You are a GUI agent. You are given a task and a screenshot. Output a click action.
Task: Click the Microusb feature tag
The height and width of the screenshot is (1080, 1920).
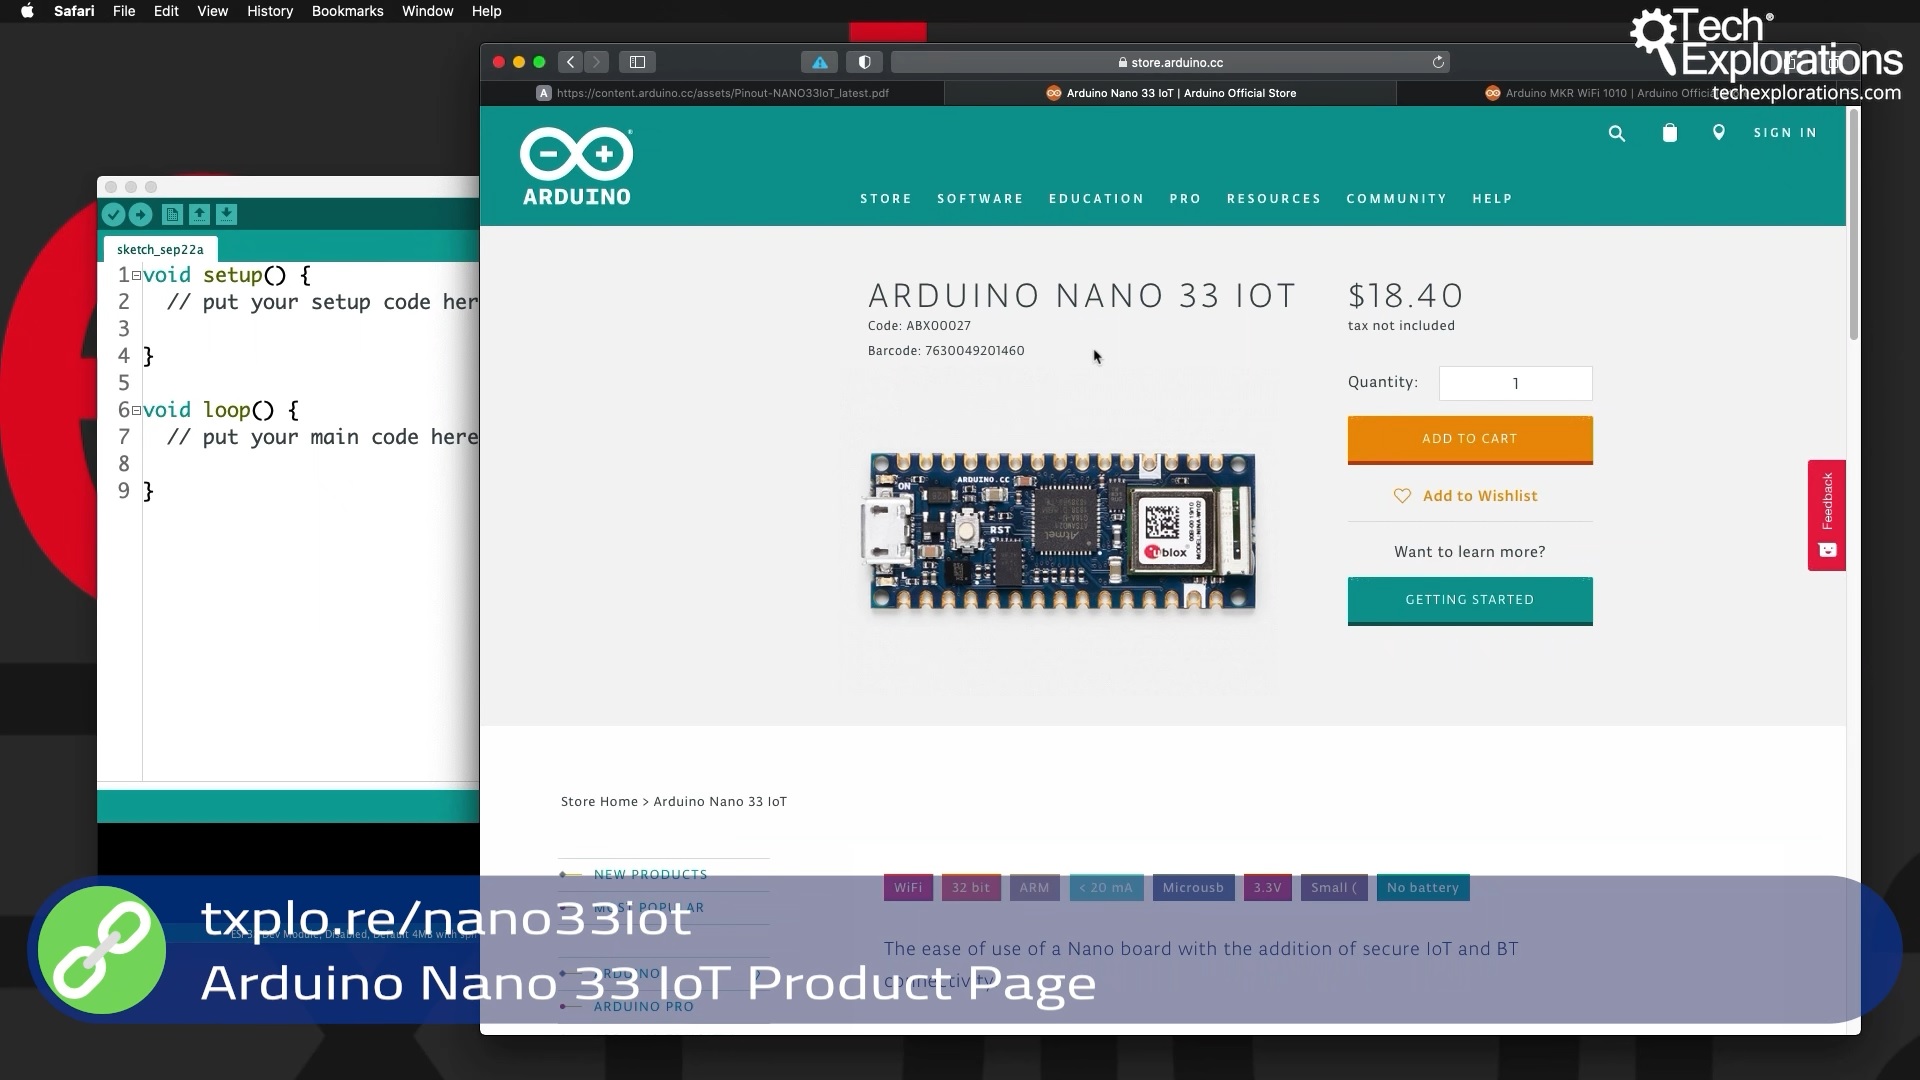point(1193,887)
